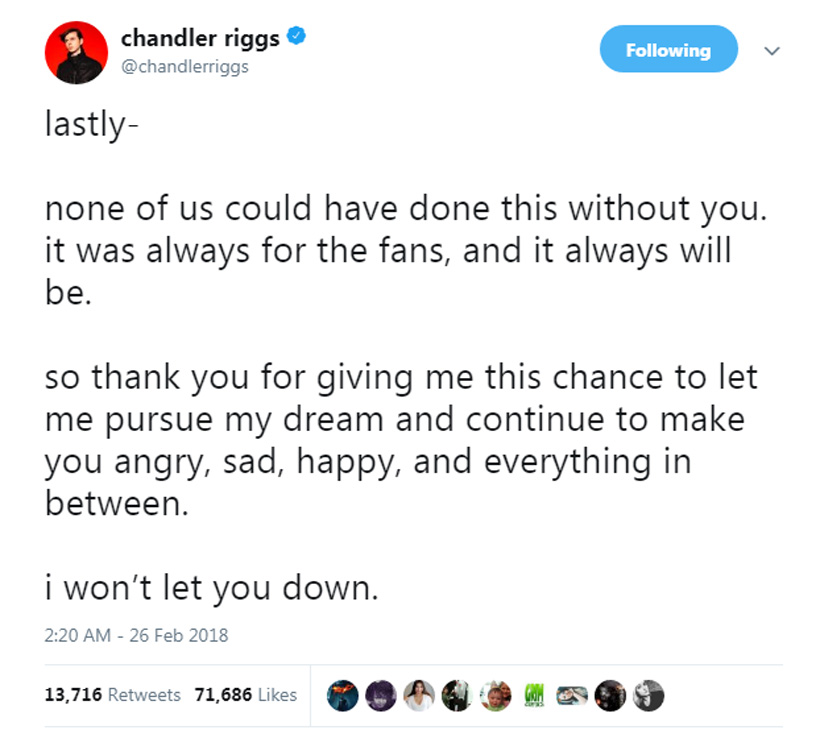This screenshot has width=820, height=730.
Task: Open the tweet options dropdown chevron
Action: 771,50
